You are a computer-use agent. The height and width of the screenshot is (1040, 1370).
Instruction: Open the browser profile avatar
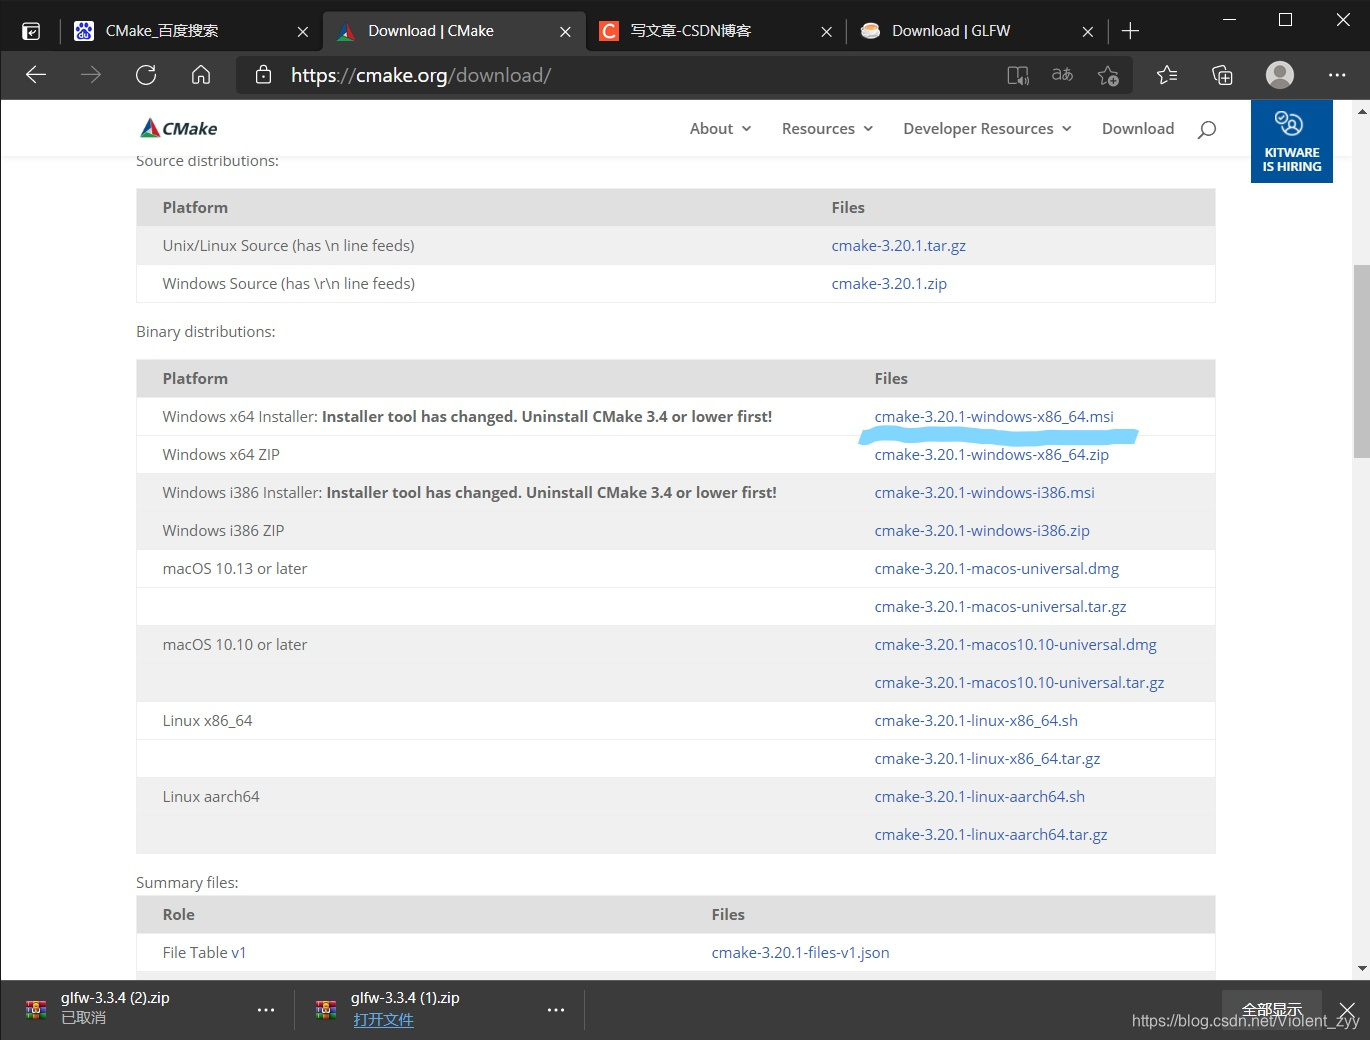1280,75
